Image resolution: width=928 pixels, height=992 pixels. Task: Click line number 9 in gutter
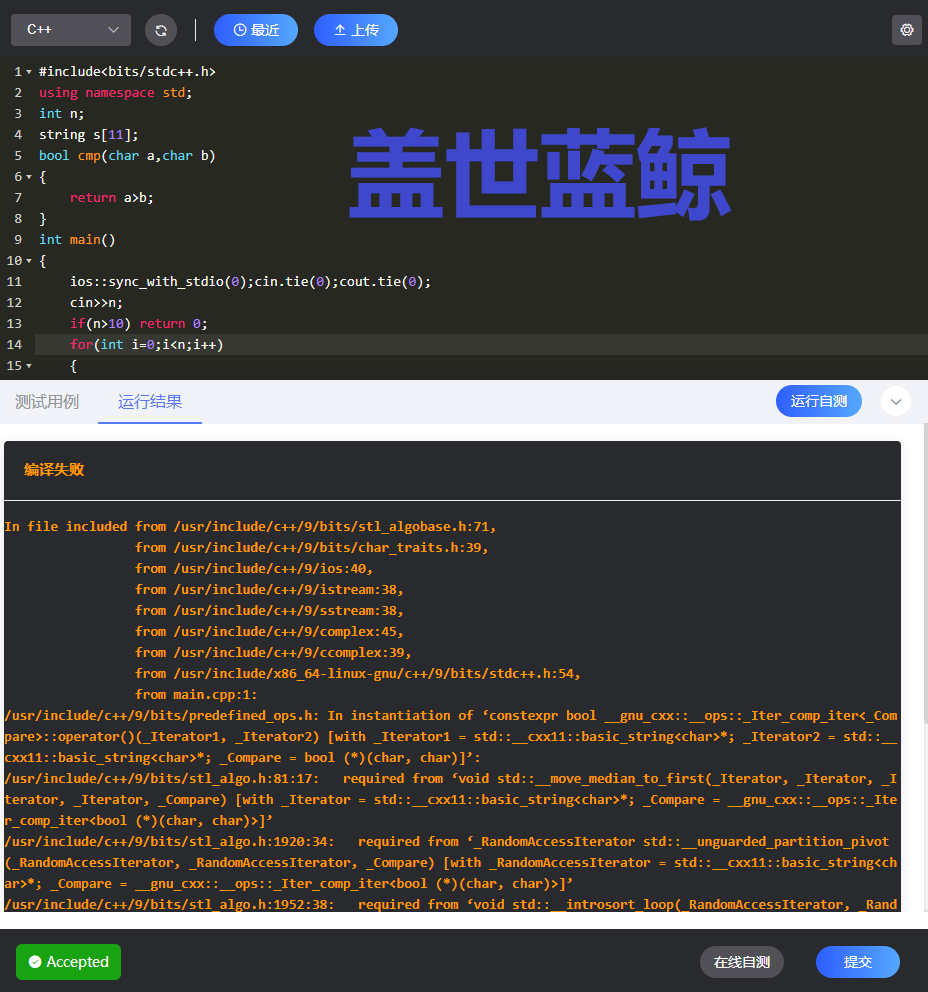[18, 240]
